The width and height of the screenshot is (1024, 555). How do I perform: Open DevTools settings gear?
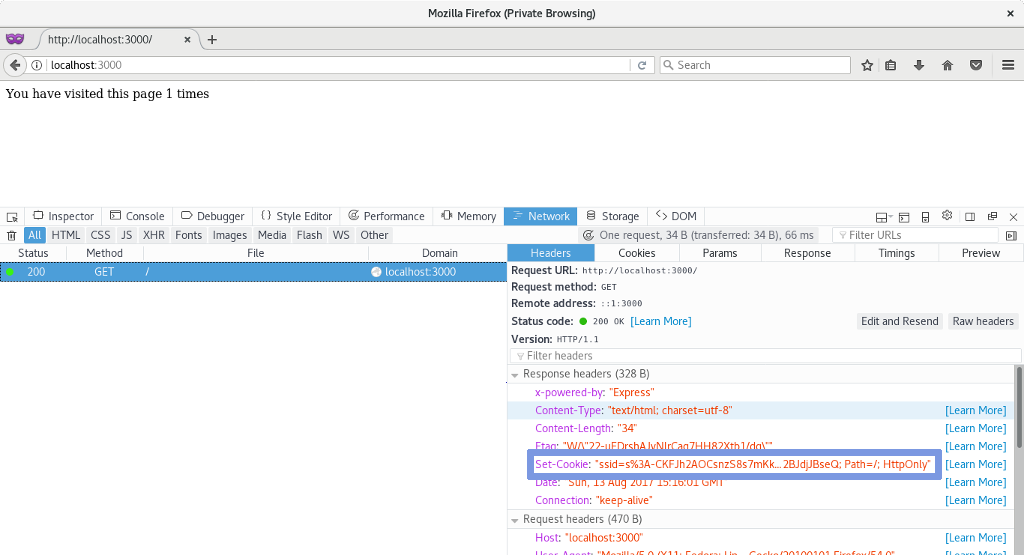pyautogui.click(x=947, y=216)
